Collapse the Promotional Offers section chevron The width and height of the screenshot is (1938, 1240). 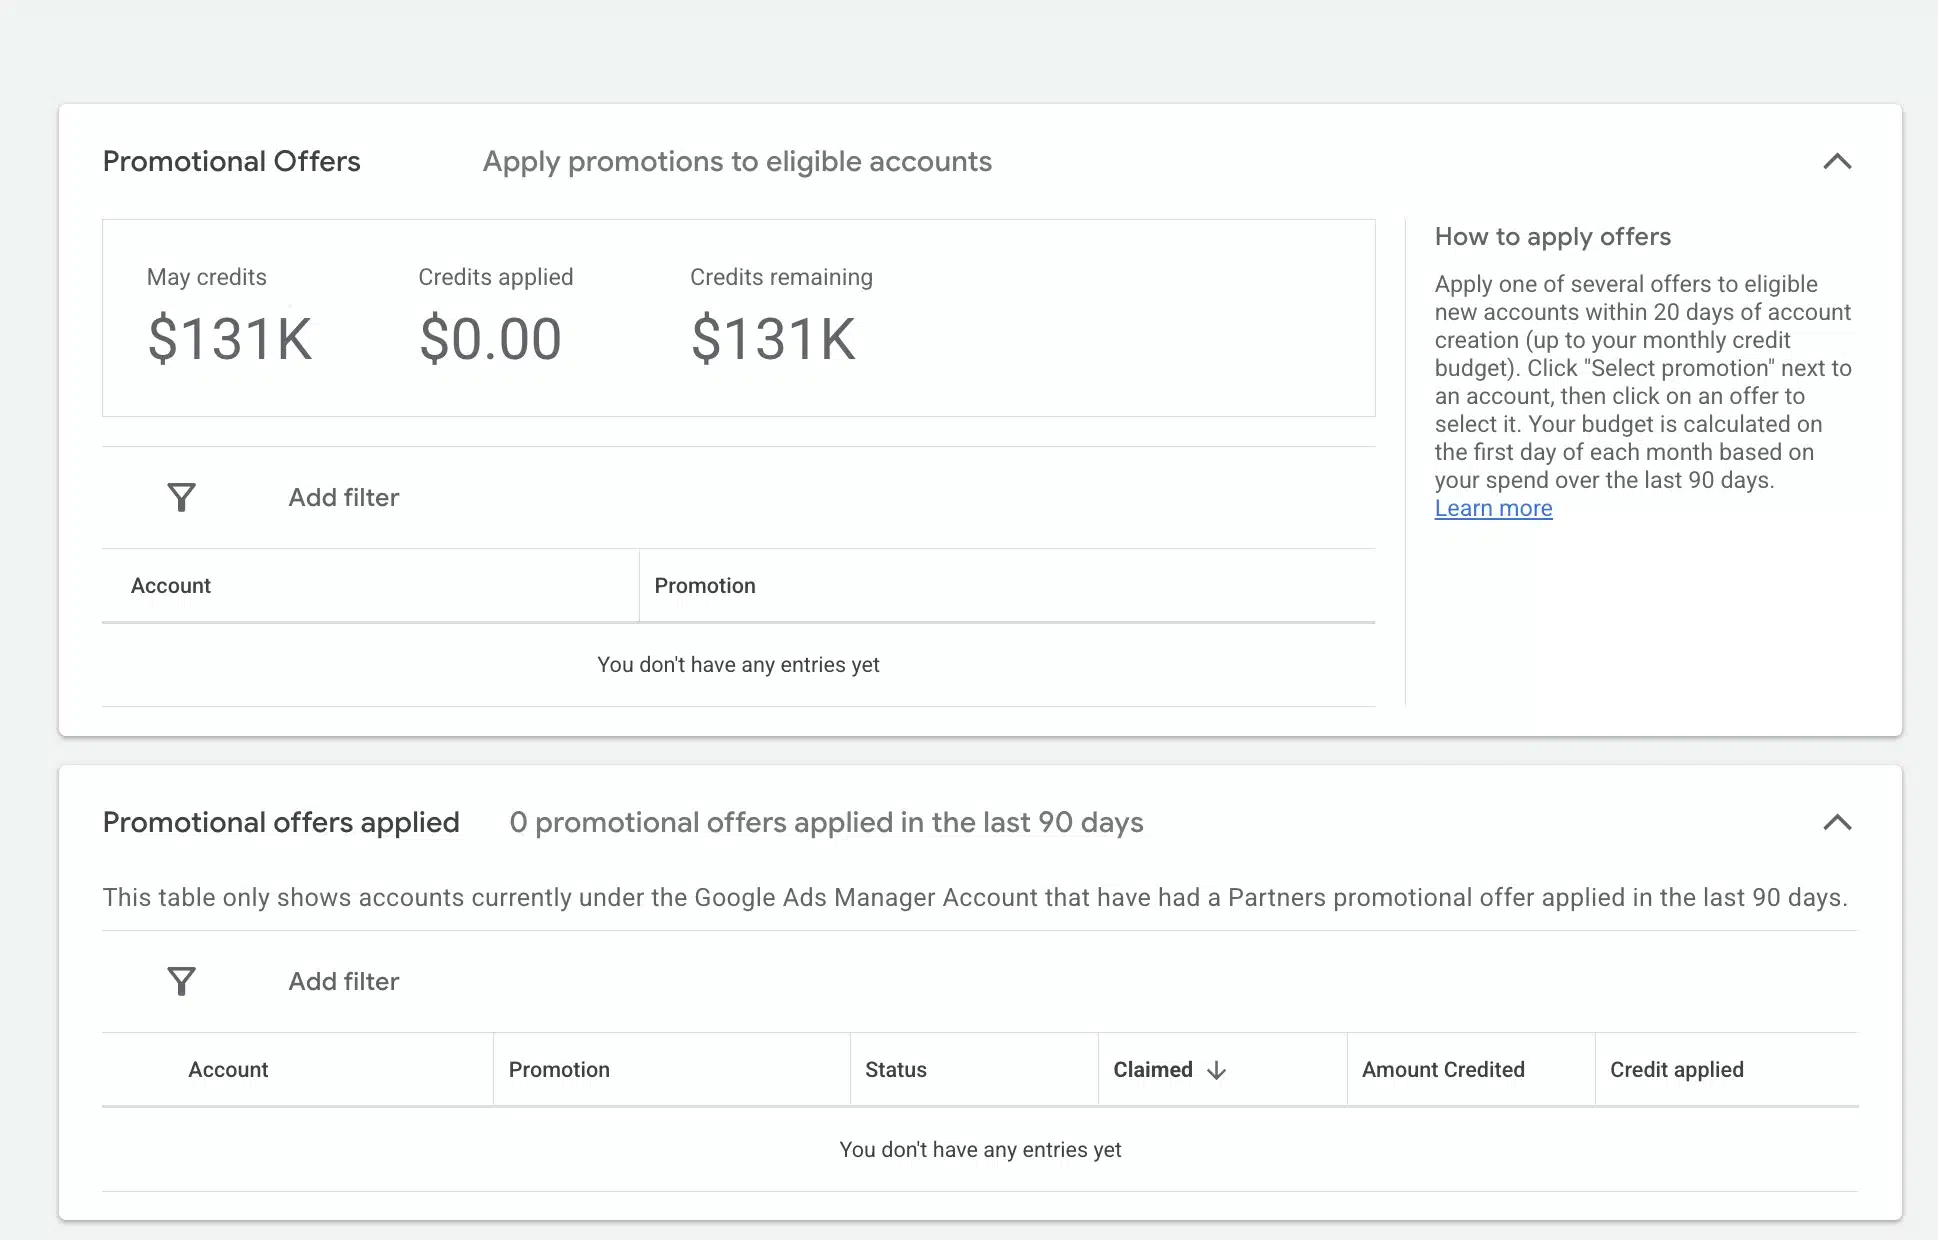click(x=1837, y=161)
